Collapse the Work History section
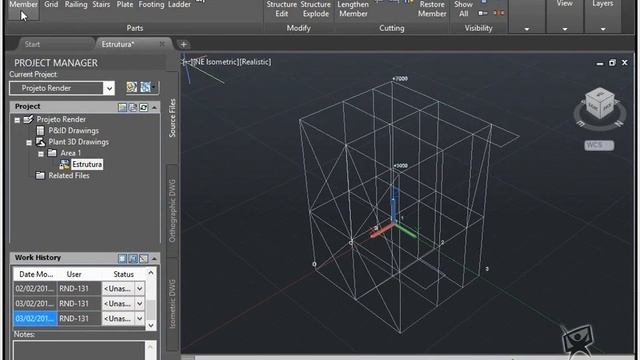The width and height of the screenshot is (640, 360). [x=154, y=258]
